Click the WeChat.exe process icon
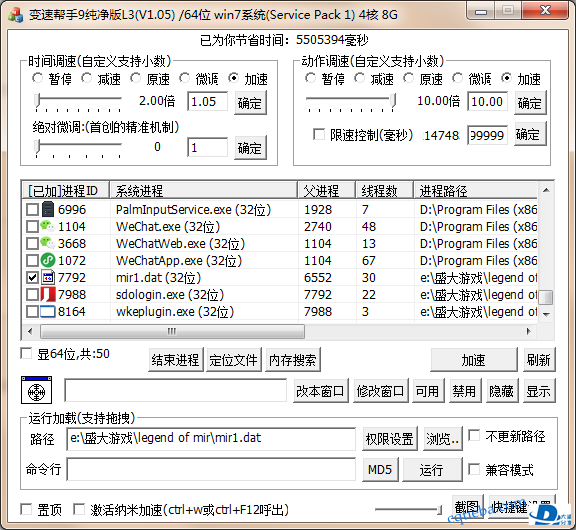The image size is (576, 530). pyautogui.click(x=47, y=226)
